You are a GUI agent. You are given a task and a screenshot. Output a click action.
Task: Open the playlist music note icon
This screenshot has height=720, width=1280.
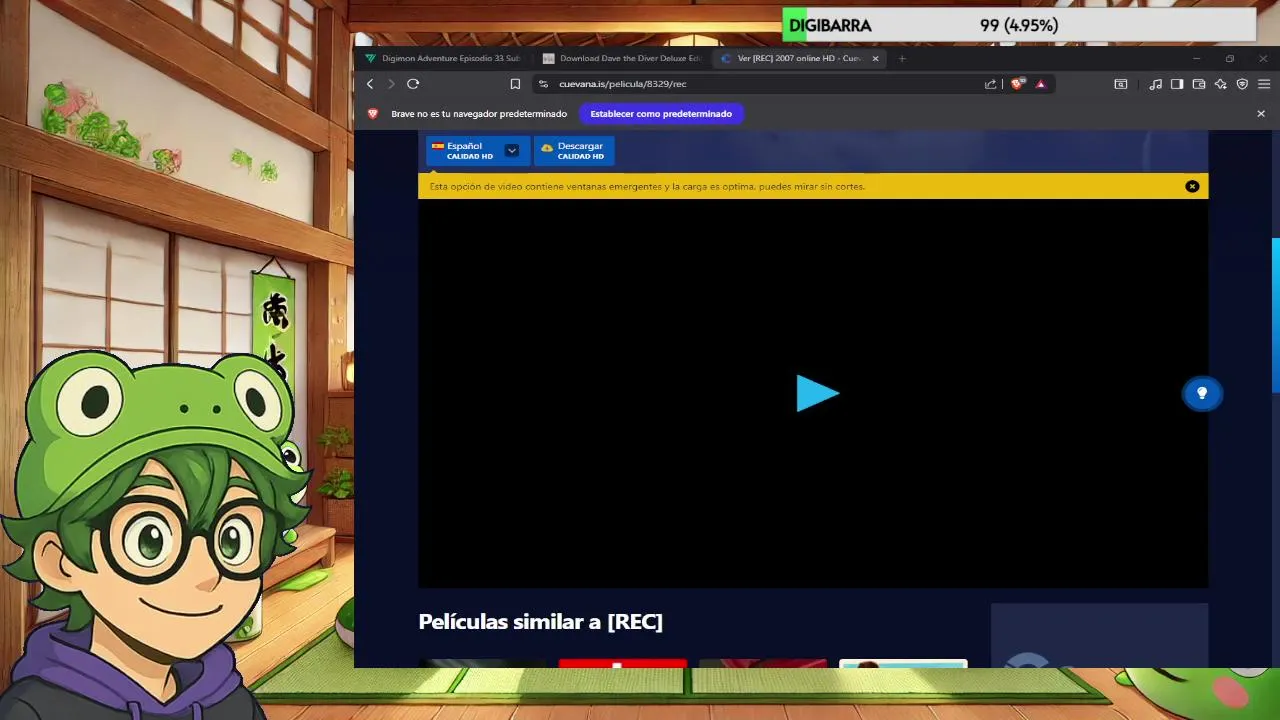(1155, 84)
